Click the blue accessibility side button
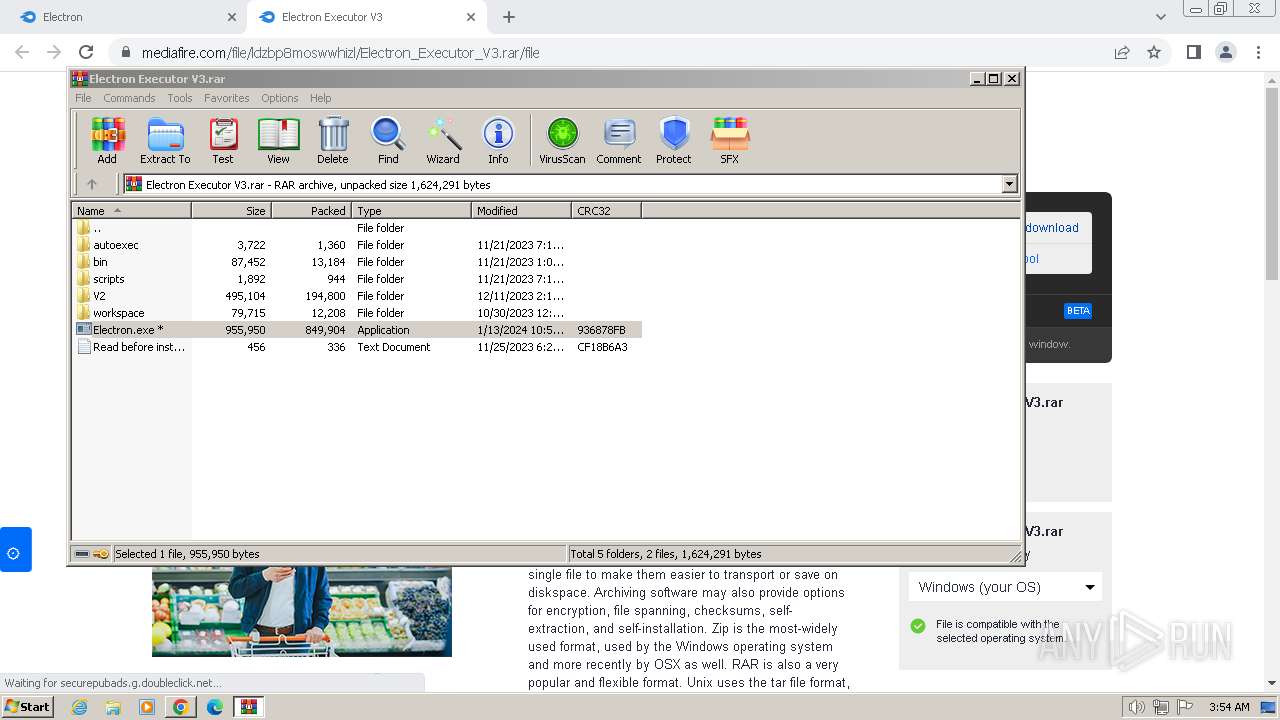The width and height of the screenshot is (1280, 720). (x=15, y=550)
